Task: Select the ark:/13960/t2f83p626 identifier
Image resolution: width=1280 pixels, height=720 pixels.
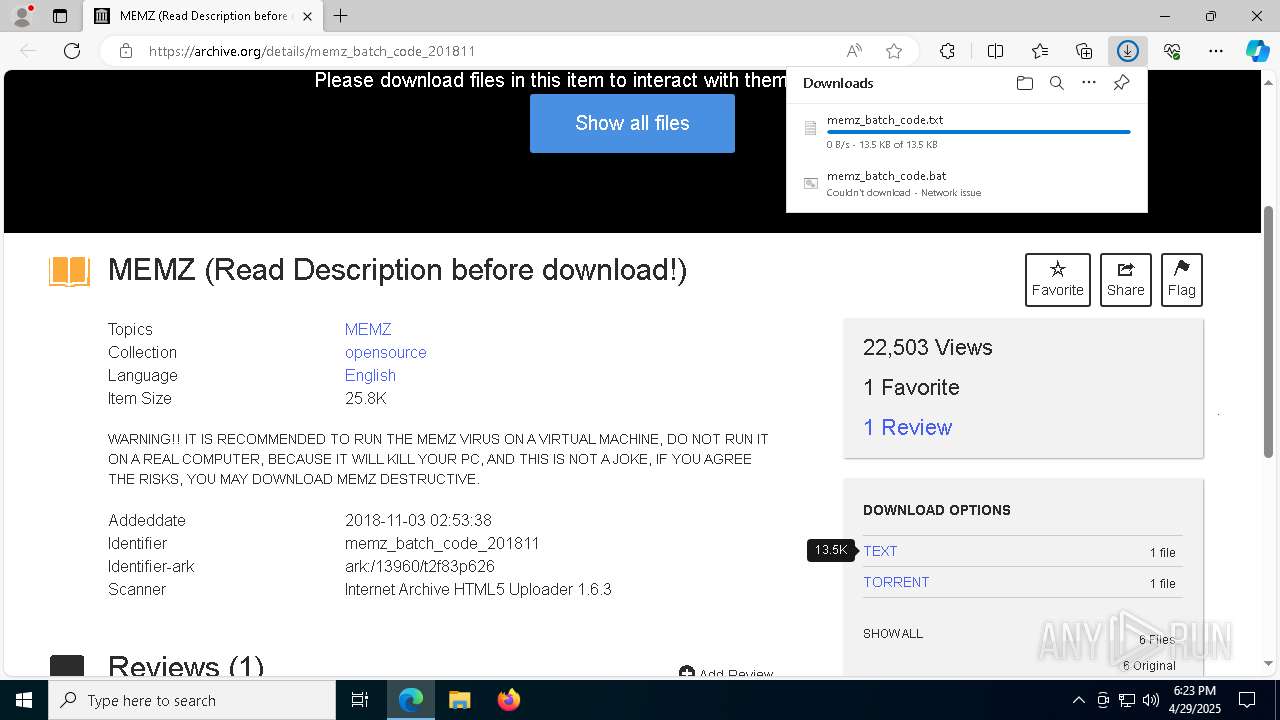Action: [420, 566]
